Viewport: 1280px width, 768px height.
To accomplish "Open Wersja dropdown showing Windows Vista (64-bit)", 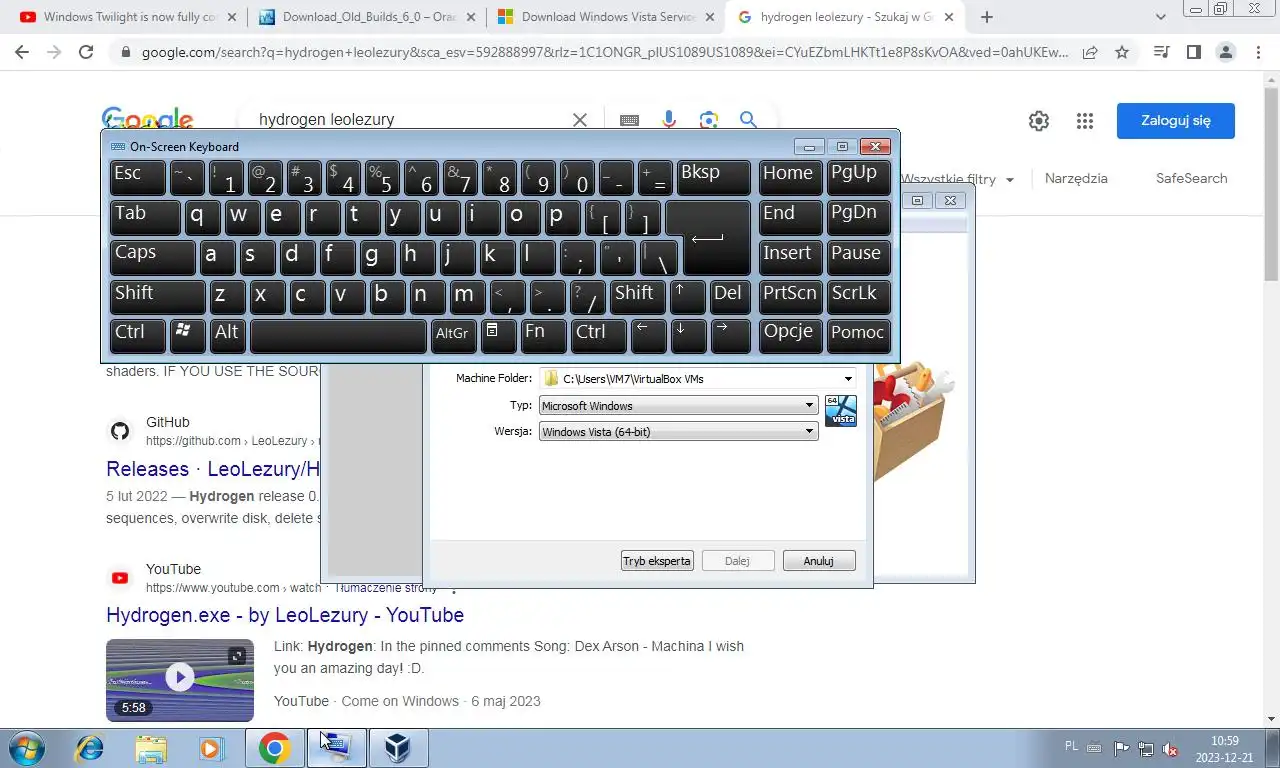I will point(678,432).
